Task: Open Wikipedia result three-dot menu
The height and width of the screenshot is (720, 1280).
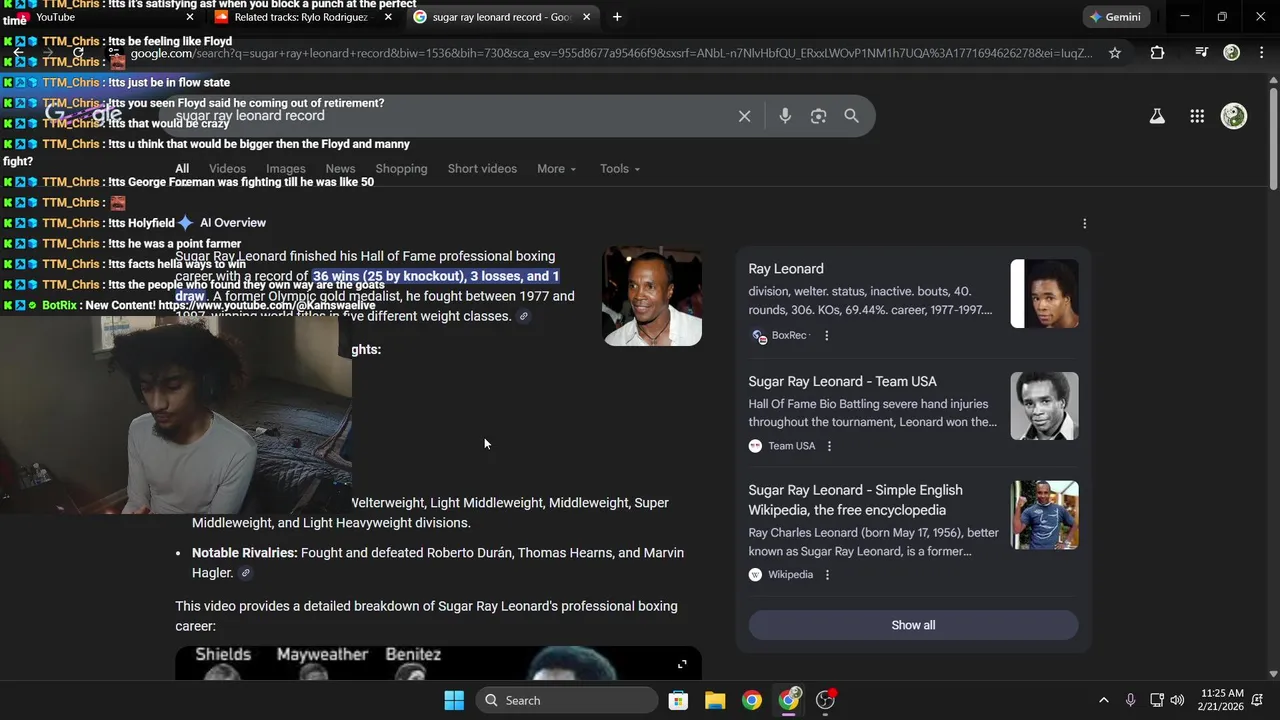Action: tap(827, 575)
